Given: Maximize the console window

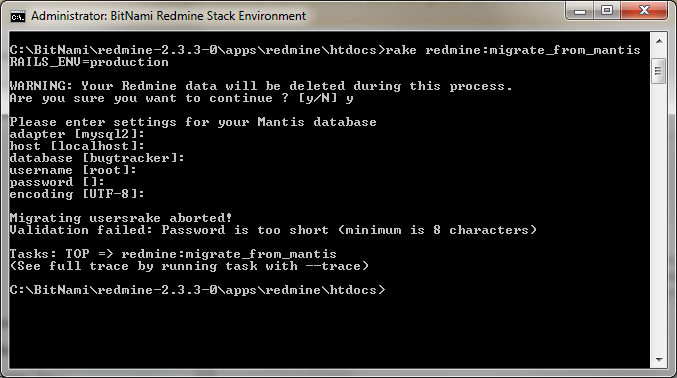Looking at the screenshot, I should pos(607,11).
